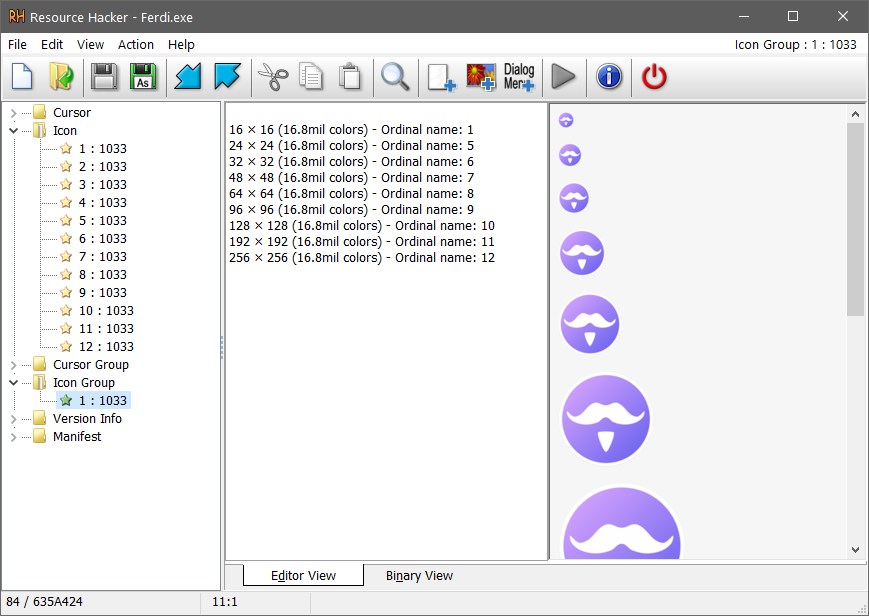
Task: Click the Cursor folder icon in tree
Action: pos(39,112)
